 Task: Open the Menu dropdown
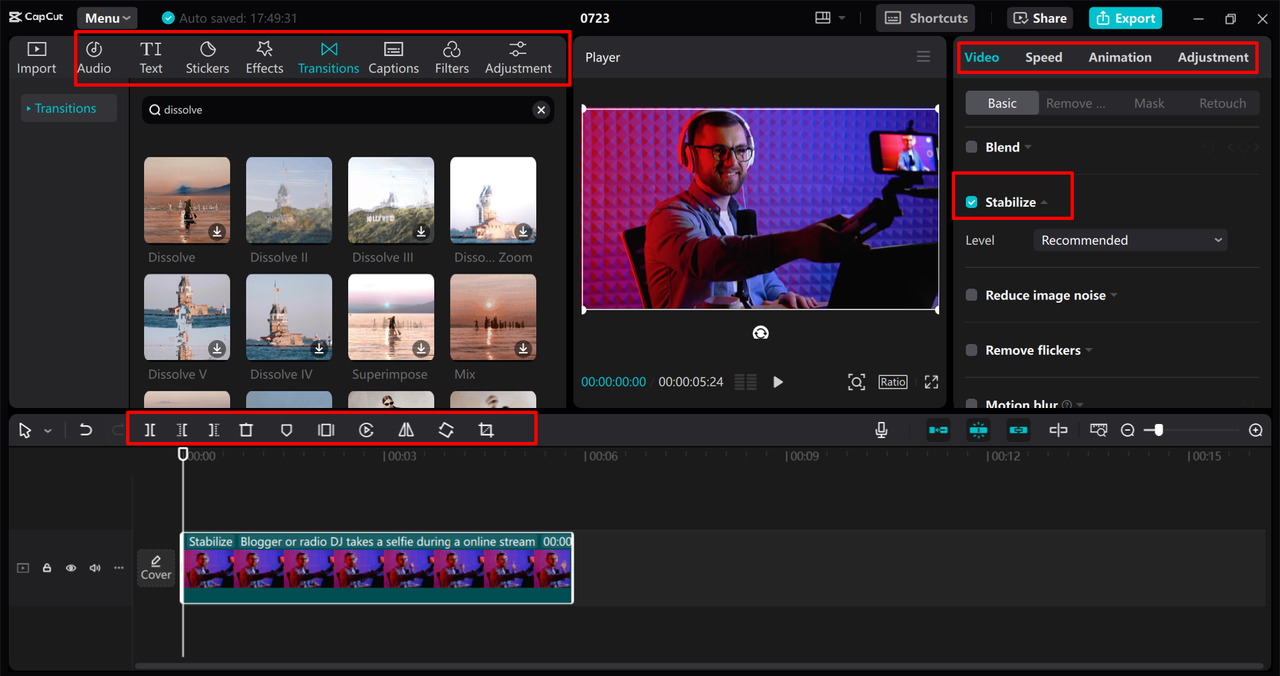point(107,18)
